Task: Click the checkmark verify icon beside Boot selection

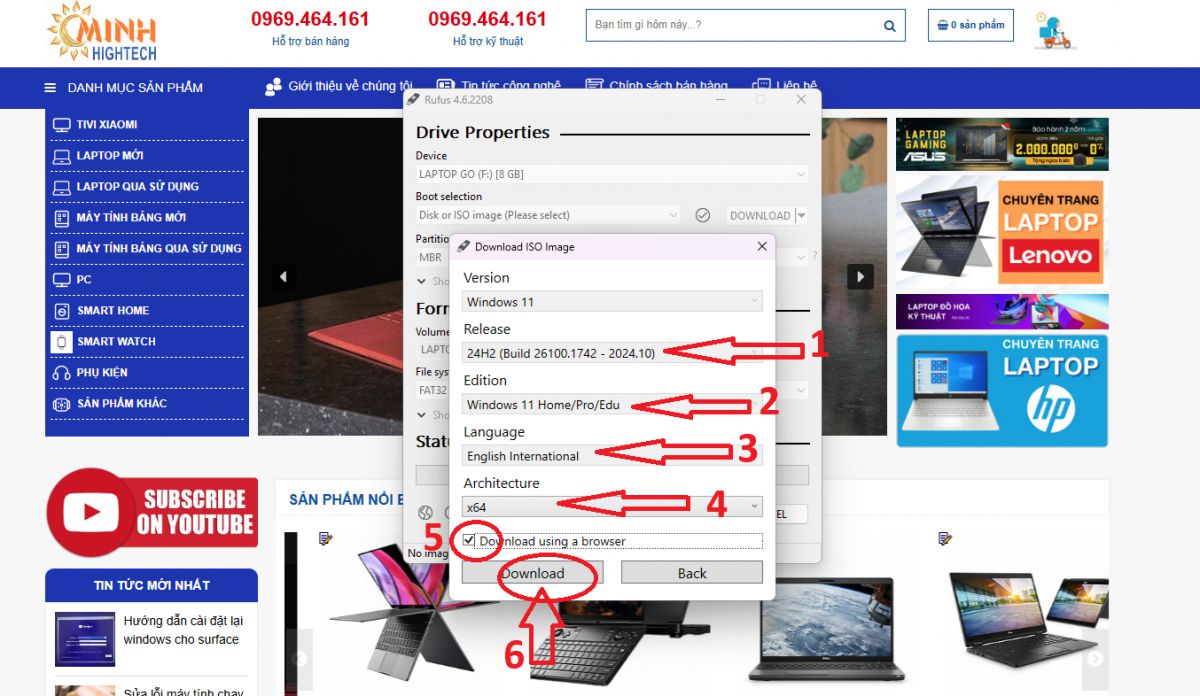Action: (703, 215)
